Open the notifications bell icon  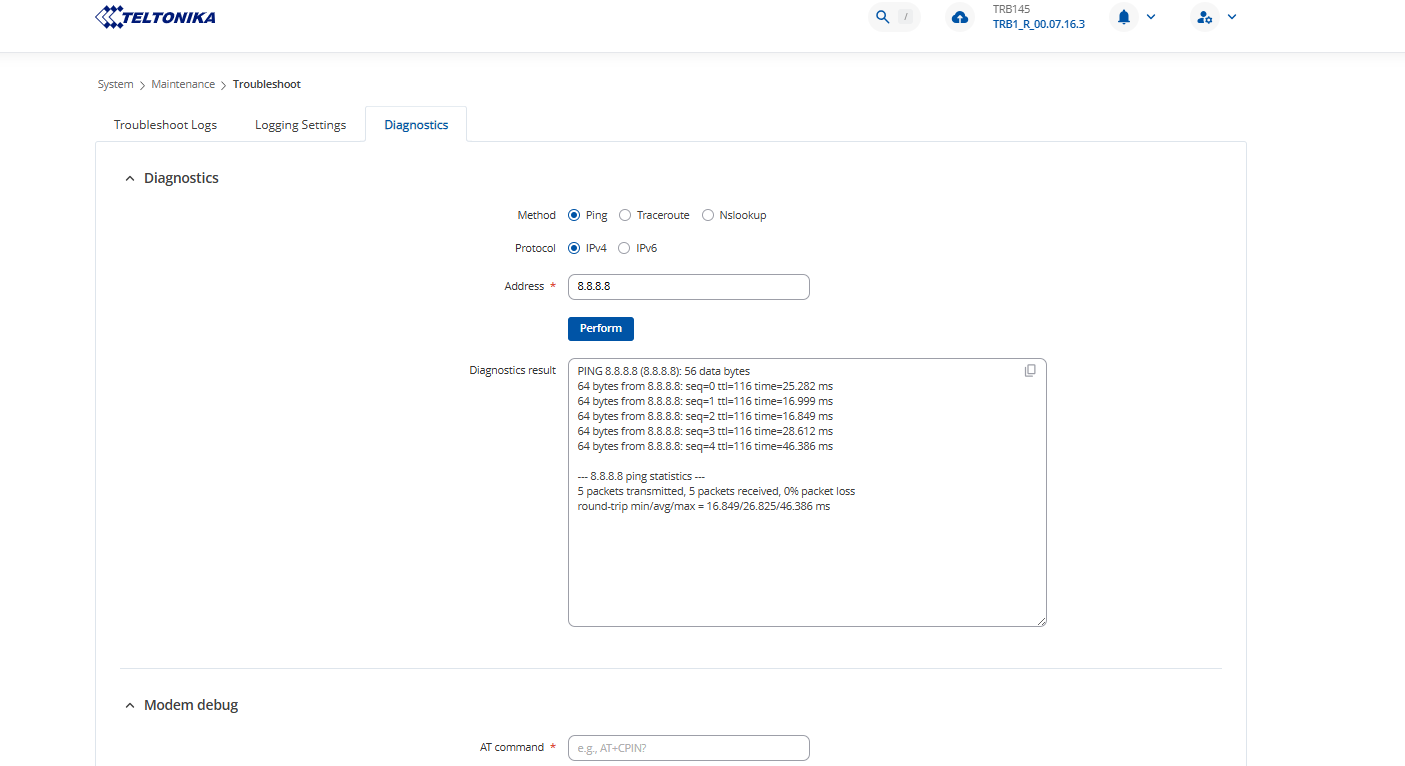point(1124,17)
